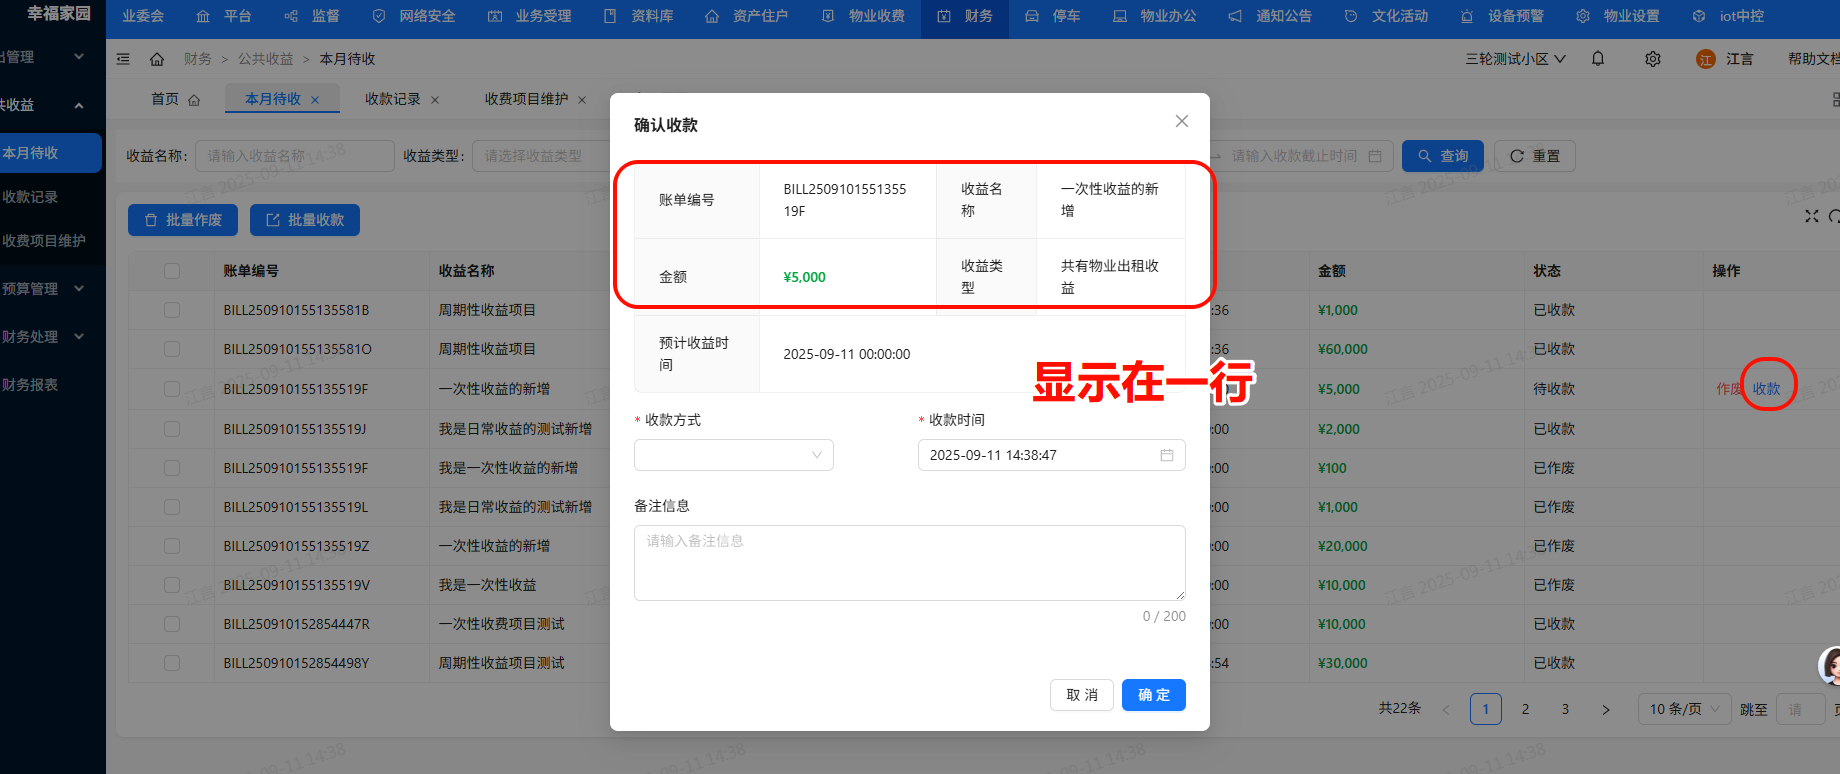Open 三轮测试小区 community dropdown
Image resolution: width=1840 pixels, height=774 pixels.
coord(1515,59)
